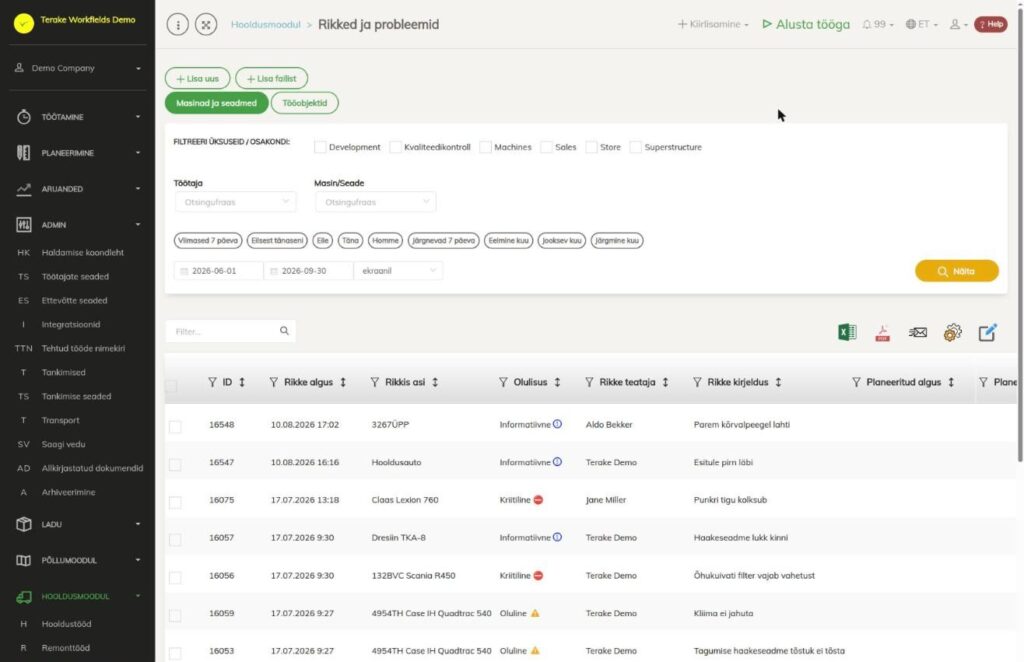Export the table as PDF
Viewport: 1024px width, 662px height.
882,333
